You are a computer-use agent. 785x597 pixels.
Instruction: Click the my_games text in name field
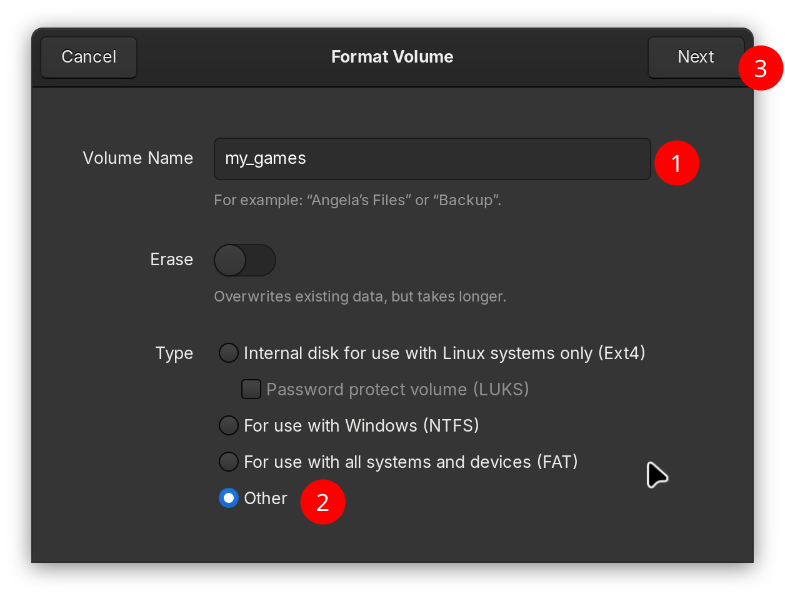(x=266, y=159)
